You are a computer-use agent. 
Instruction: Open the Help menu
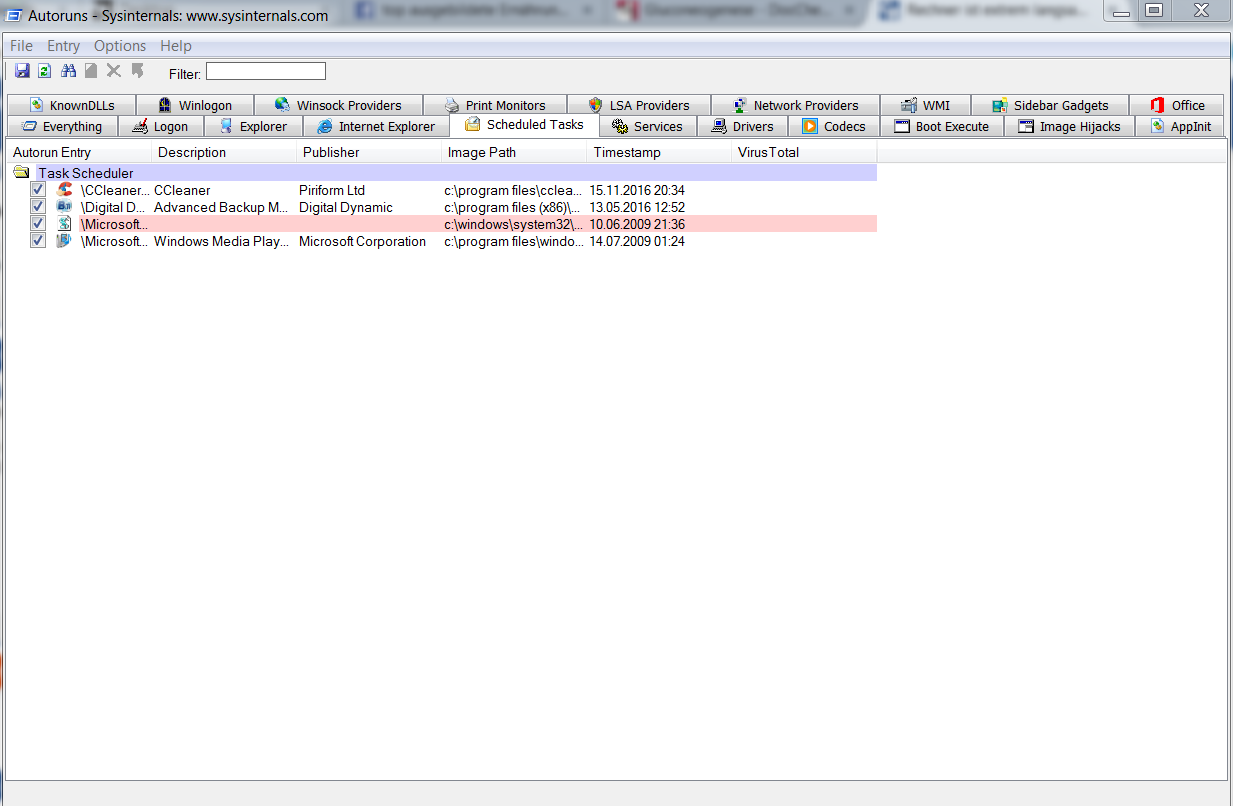[176, 46]
